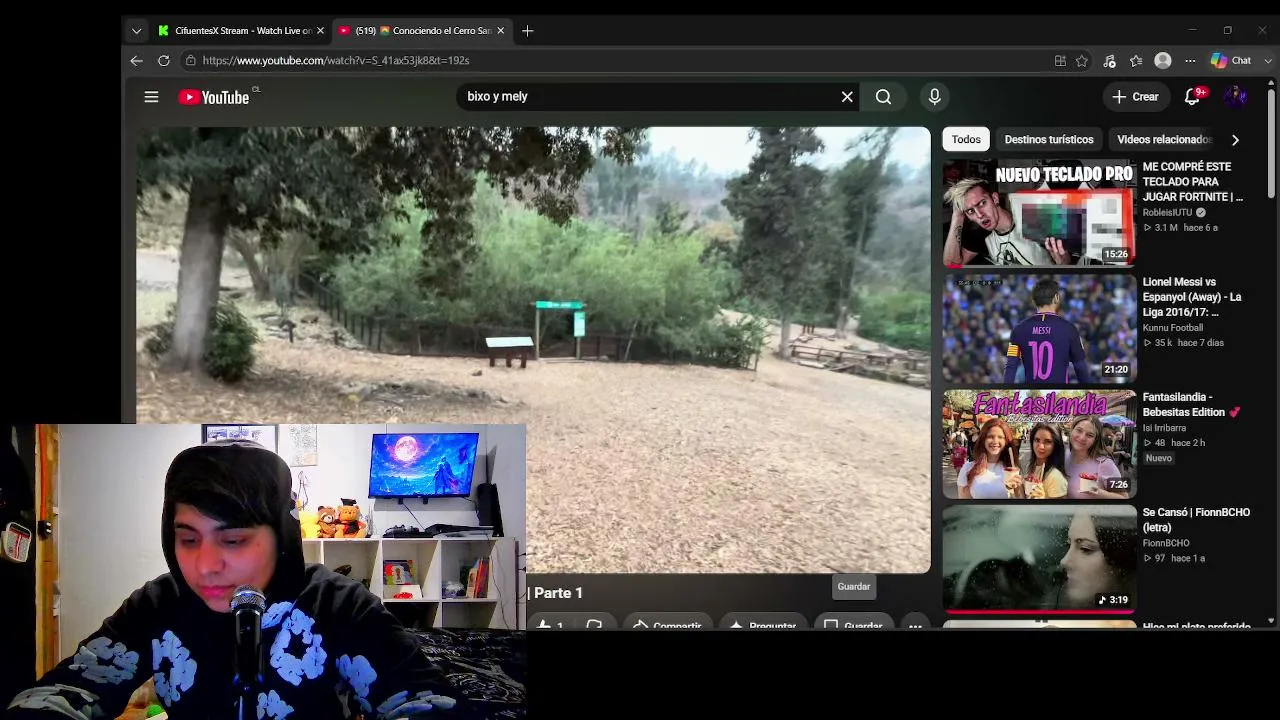Open split screen icon in address bar
The image size is (1280, 720).
tap(1060, 61)
